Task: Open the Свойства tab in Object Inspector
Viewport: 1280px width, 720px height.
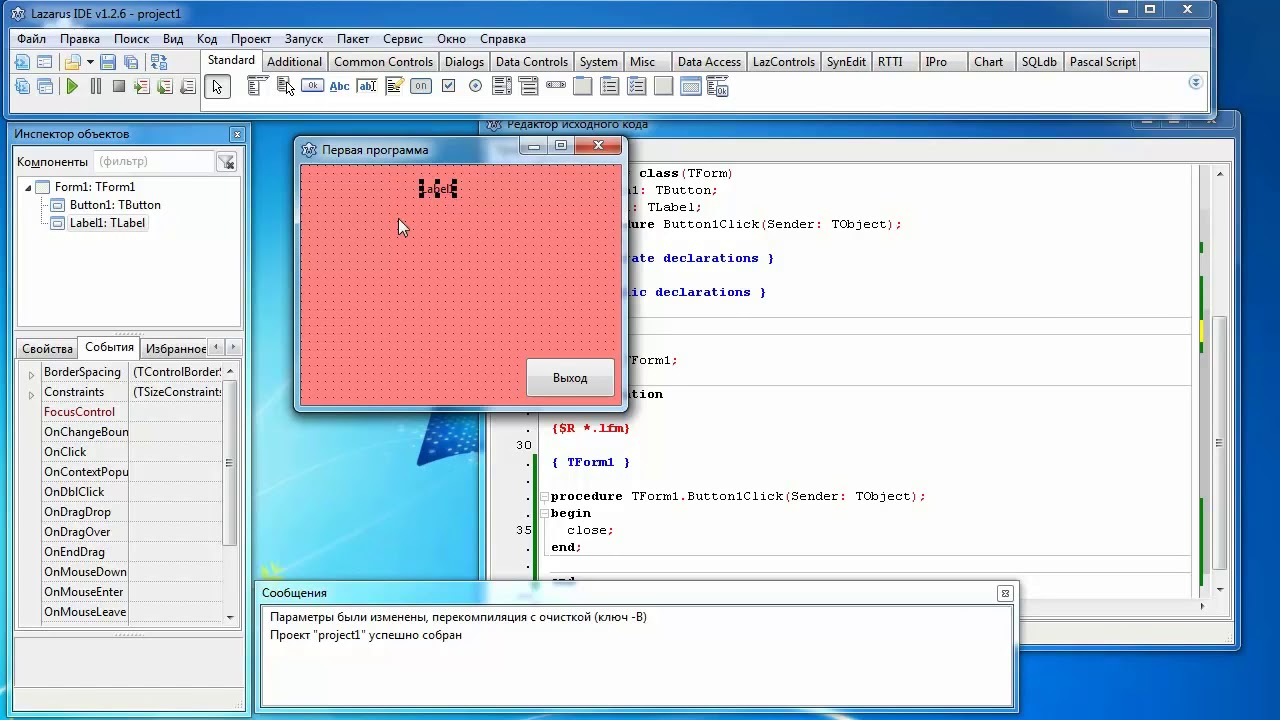Action: (48, 349)
